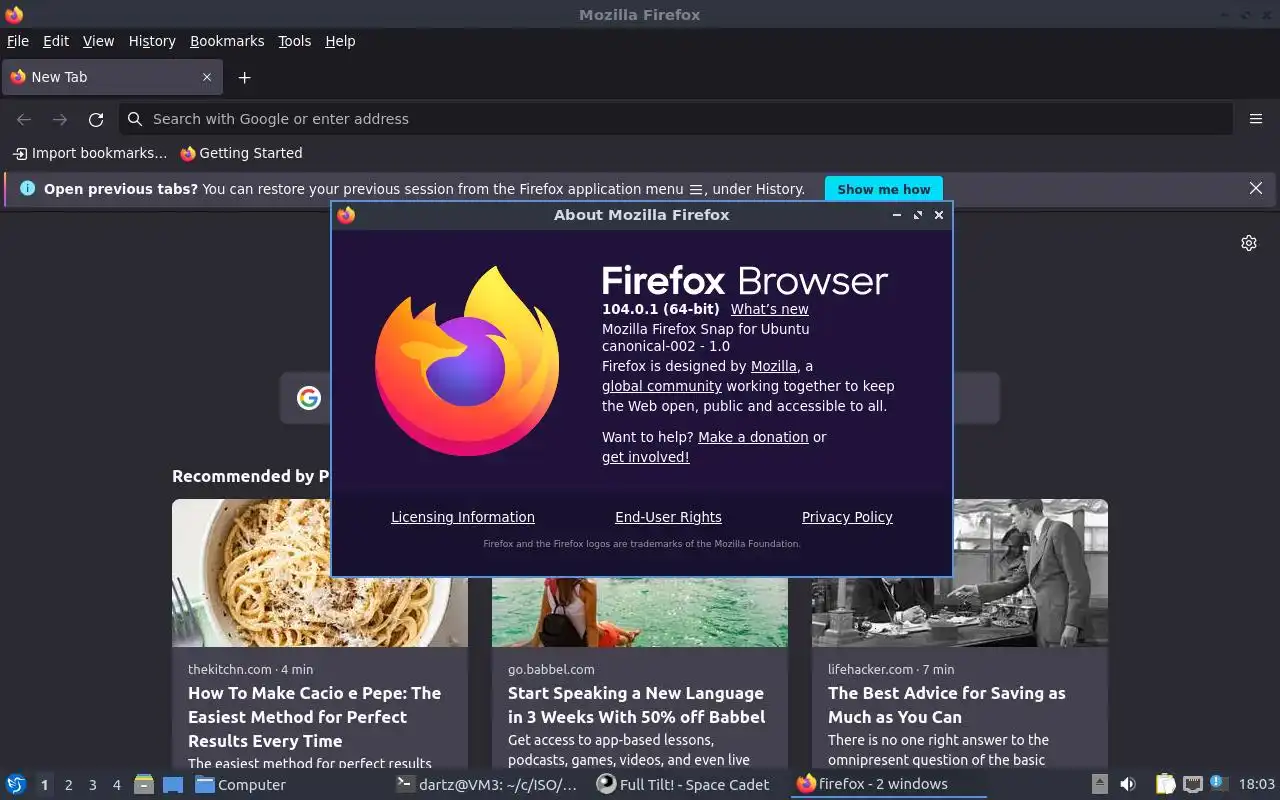Open the Firefox application hamburger menu
Screen dimensions: 1280x800
(x=1256, y=119)
